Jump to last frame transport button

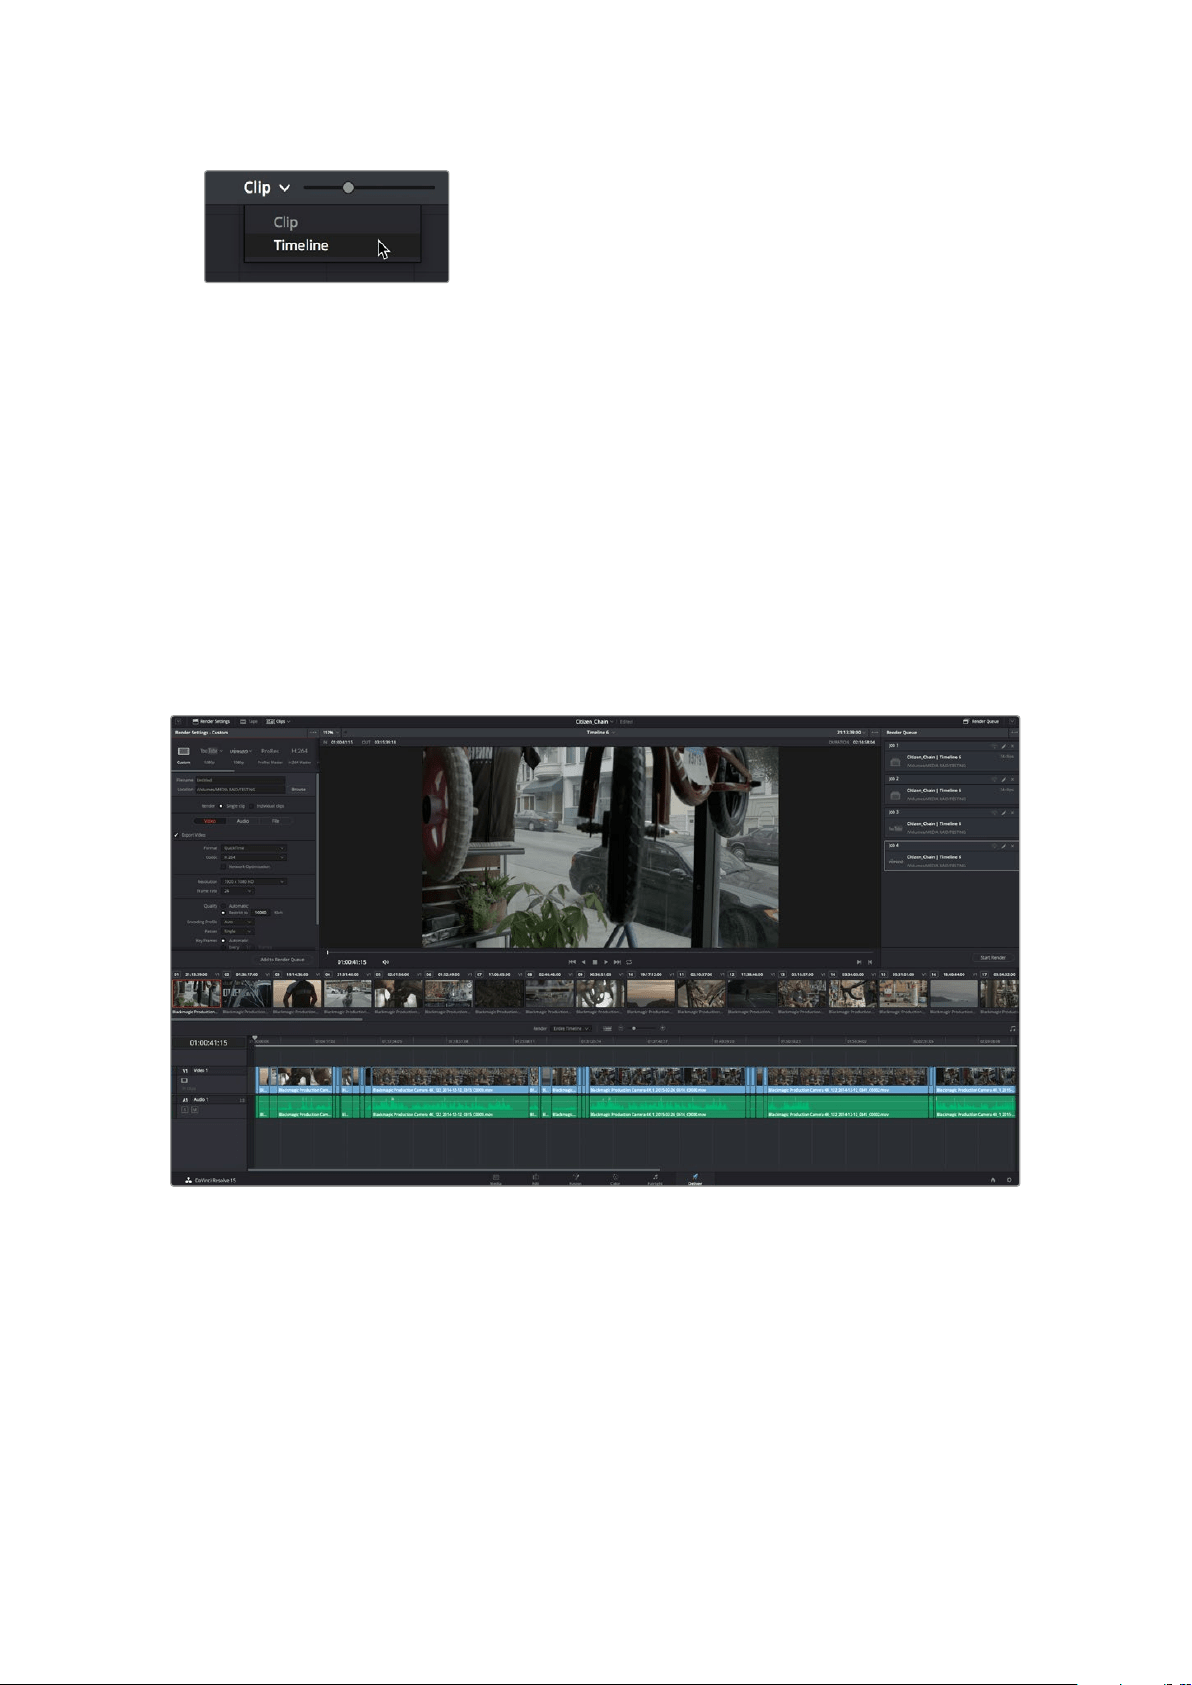[617, 962]
